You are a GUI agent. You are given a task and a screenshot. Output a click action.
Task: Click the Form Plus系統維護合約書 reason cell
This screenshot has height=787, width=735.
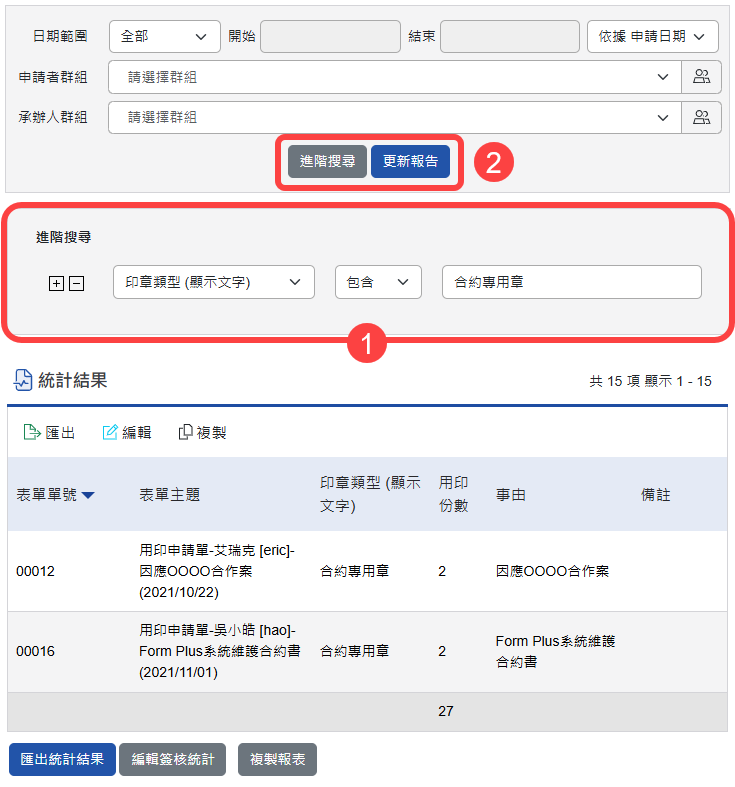(555, 651)
